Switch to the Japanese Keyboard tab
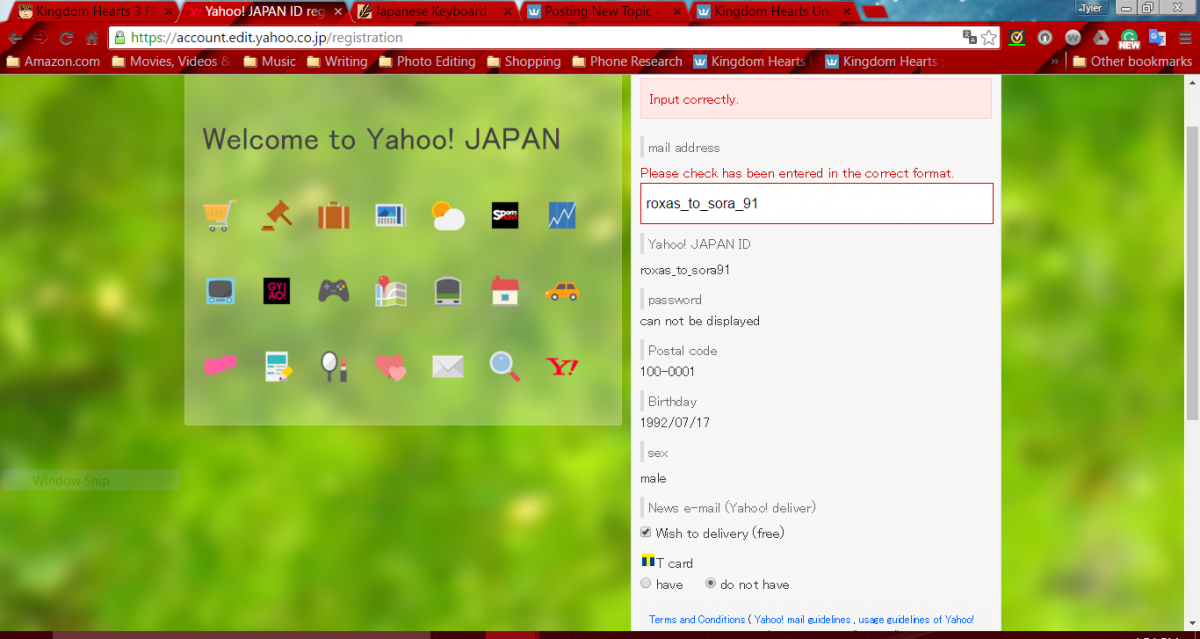Screen dimensions: 1200x639 430,12
